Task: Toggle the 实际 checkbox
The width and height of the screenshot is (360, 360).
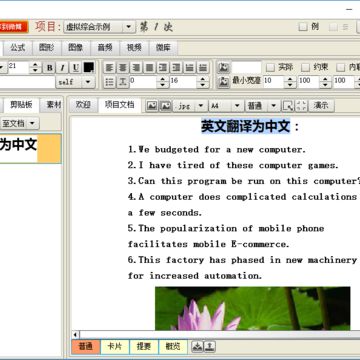Action: point(270,68)
